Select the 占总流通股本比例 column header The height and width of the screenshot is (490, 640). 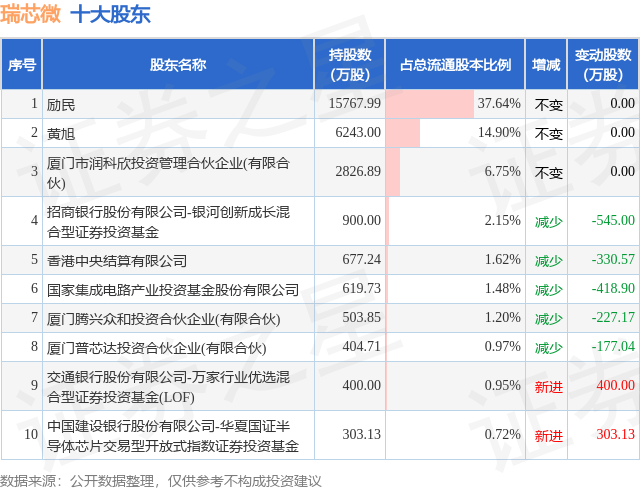(455, 65)
